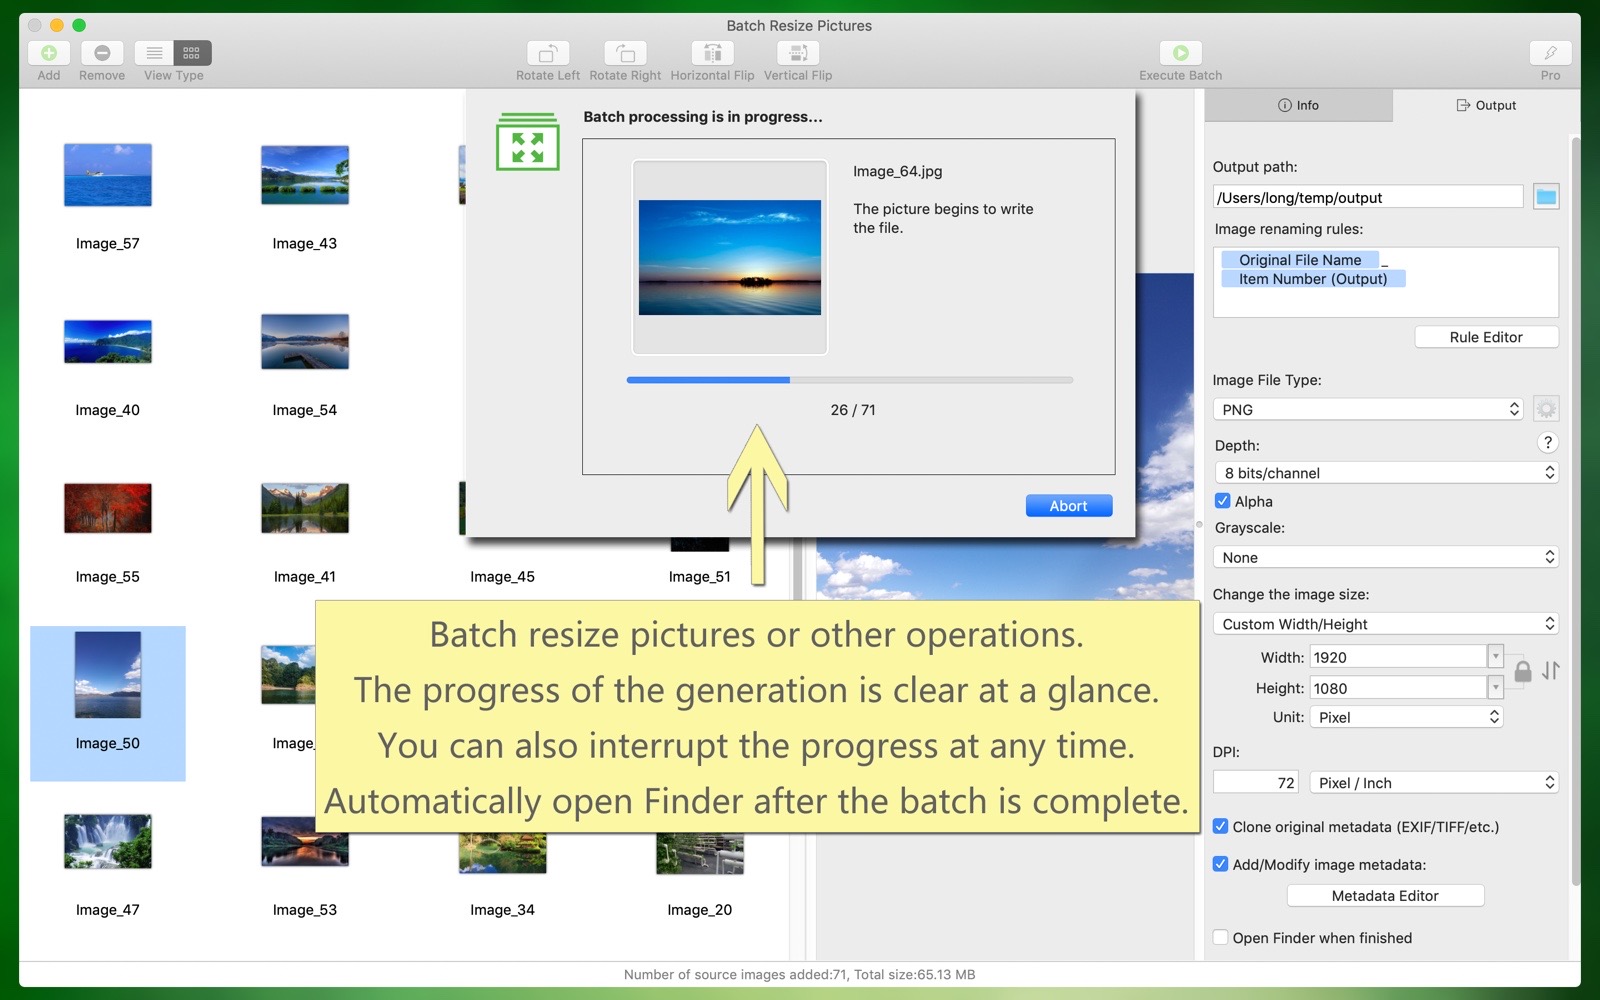Click the Execute Batch icon

tap(1180, 53)
